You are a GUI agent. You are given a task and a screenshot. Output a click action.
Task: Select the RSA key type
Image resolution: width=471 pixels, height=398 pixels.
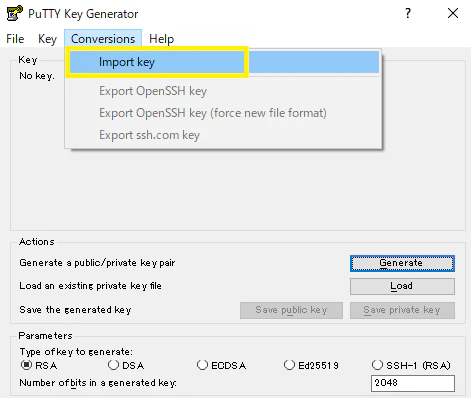39,365
